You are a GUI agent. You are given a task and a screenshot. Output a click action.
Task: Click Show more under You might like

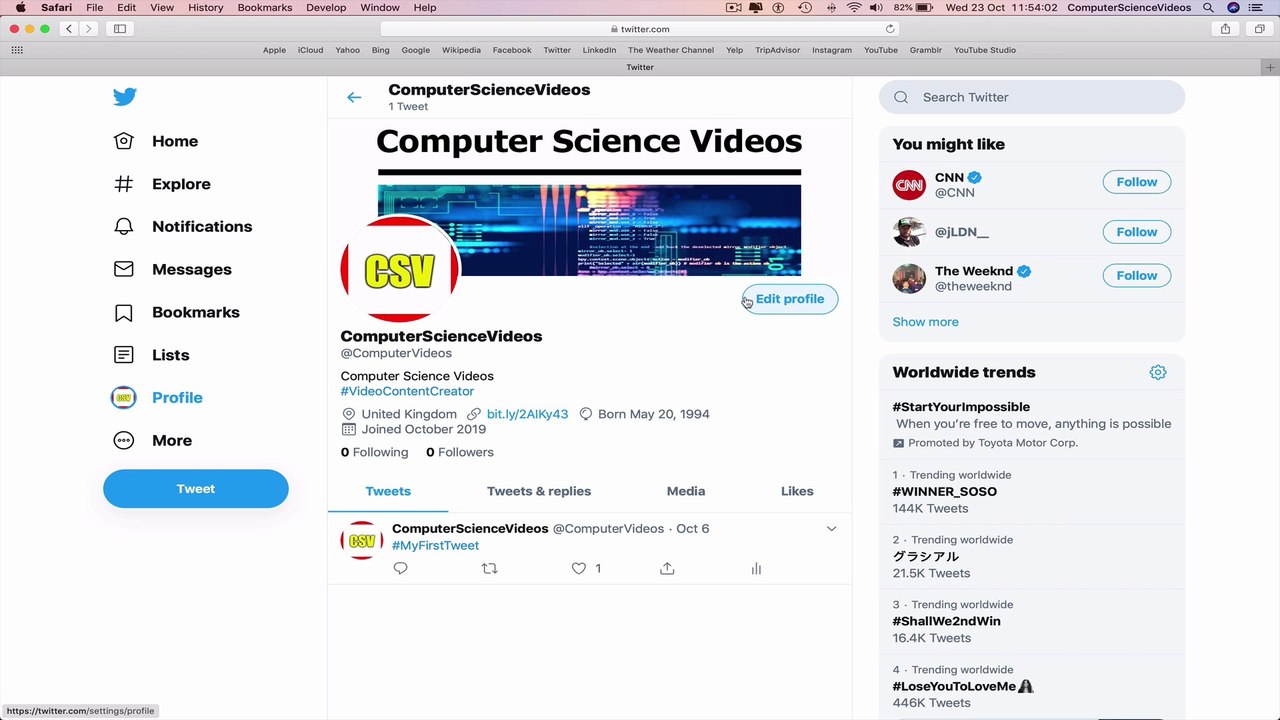925,322
